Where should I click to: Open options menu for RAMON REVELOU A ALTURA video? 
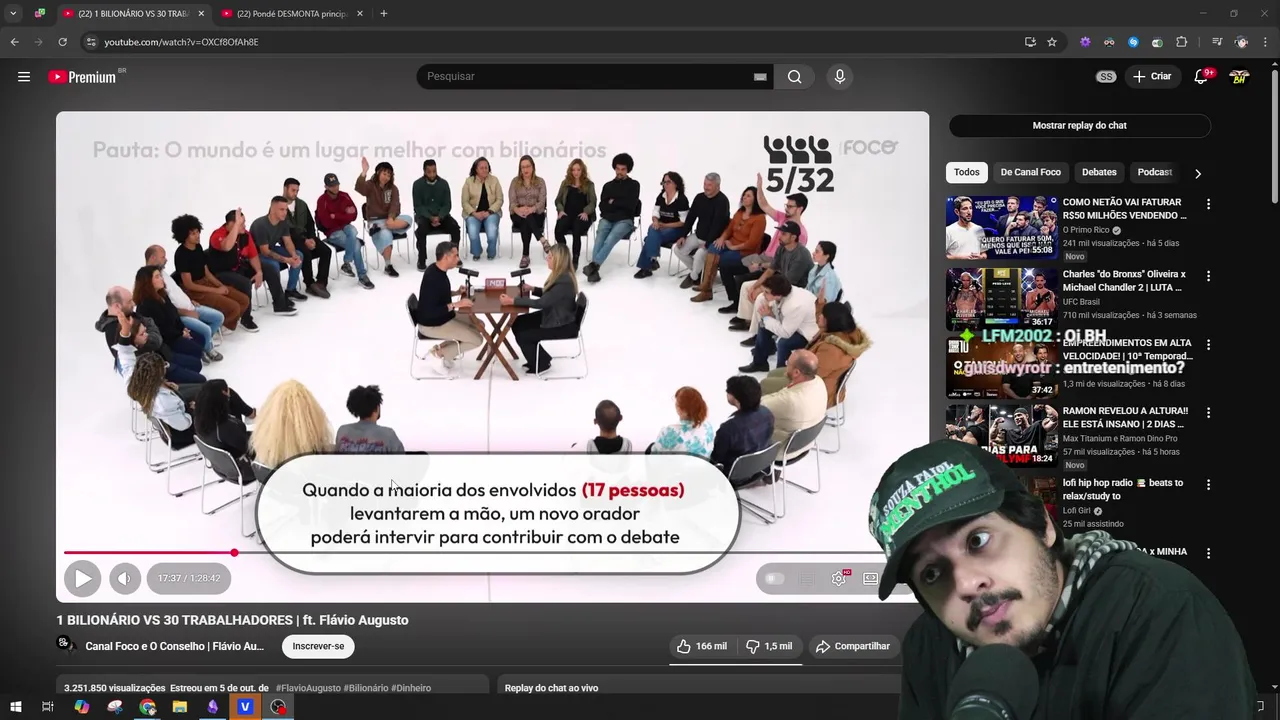point(1208,413)
